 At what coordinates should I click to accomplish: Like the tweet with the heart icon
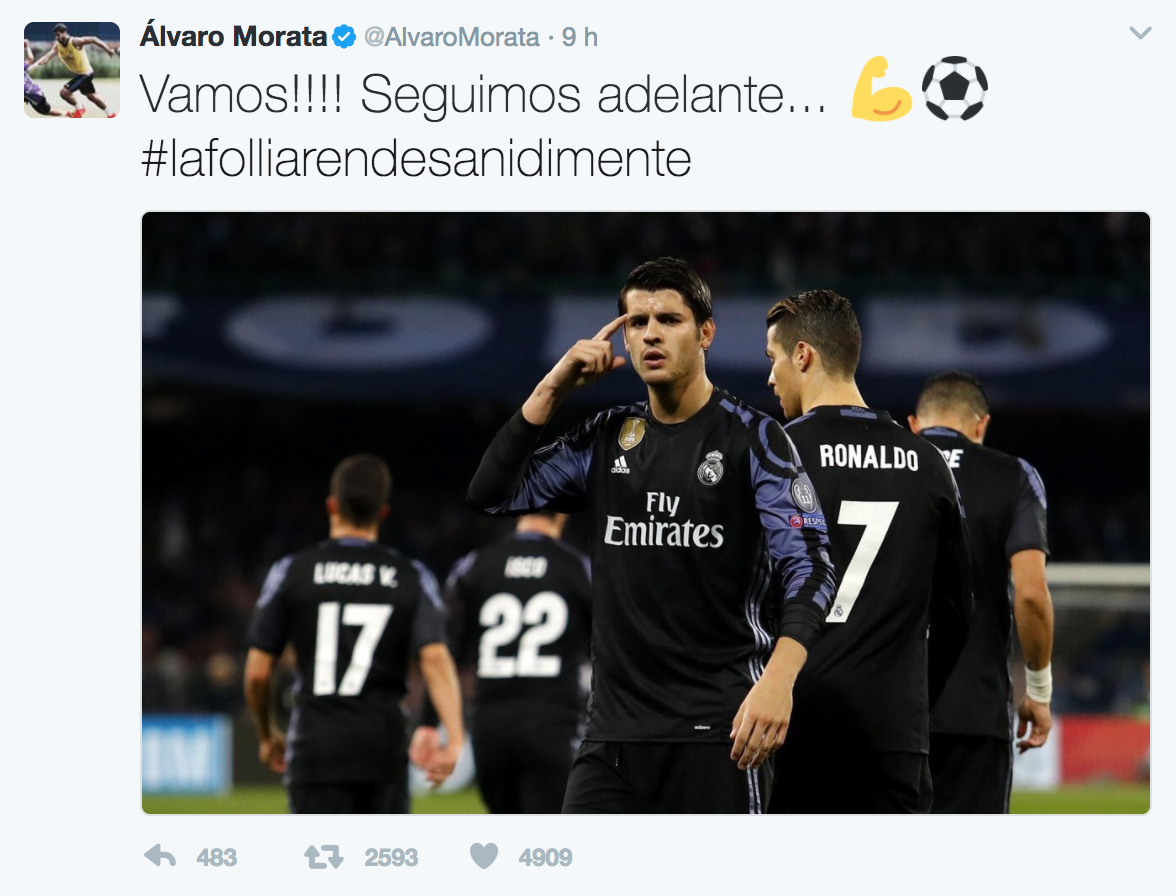coord(484,856)
